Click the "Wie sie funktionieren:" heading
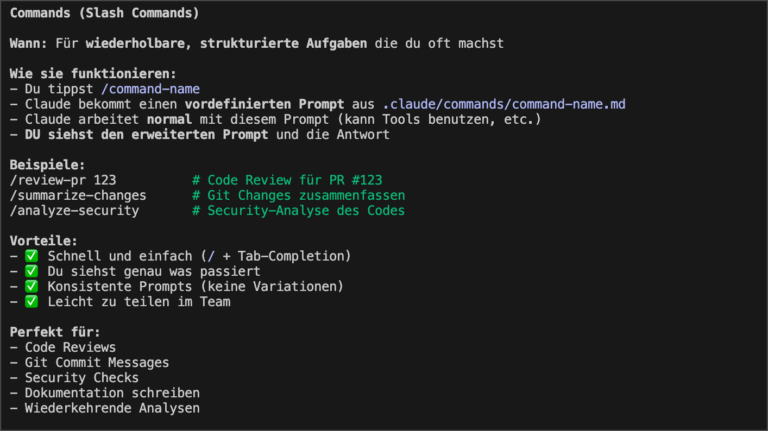 (93, 73)
